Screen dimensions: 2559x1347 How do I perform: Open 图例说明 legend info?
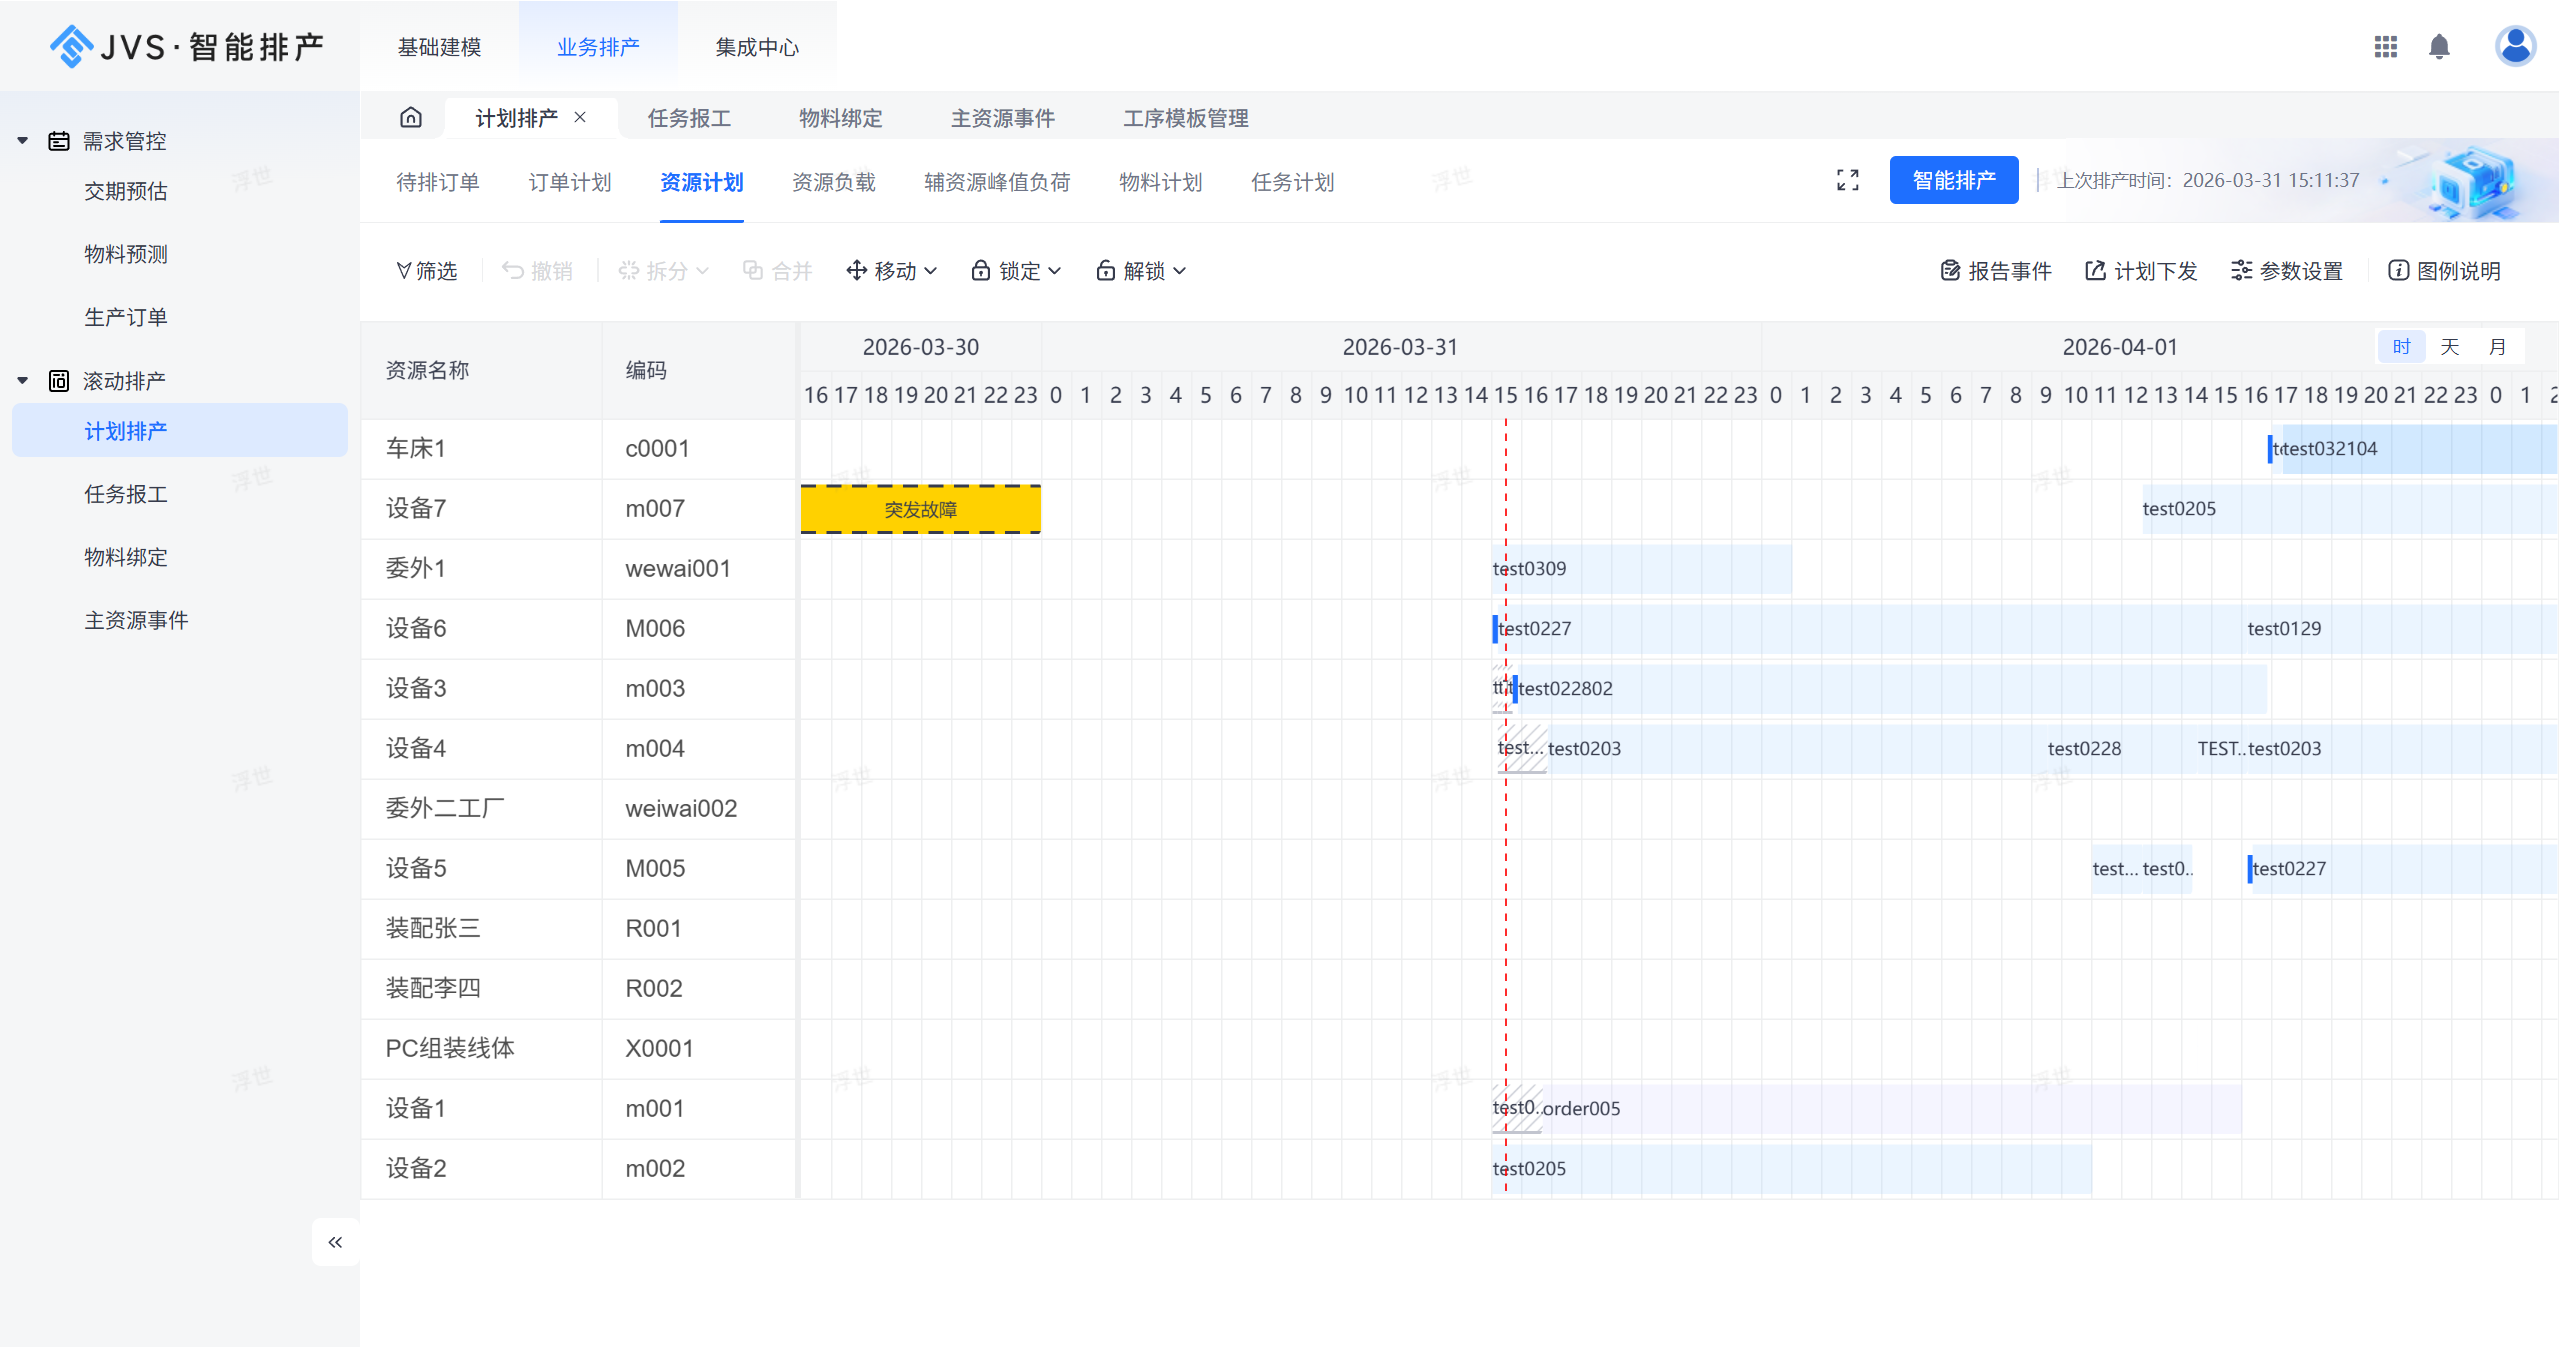[2444, 271]
